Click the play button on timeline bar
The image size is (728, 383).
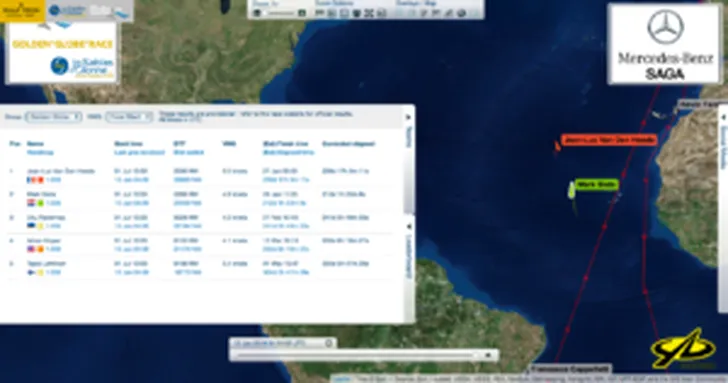(x=488, y=355)
